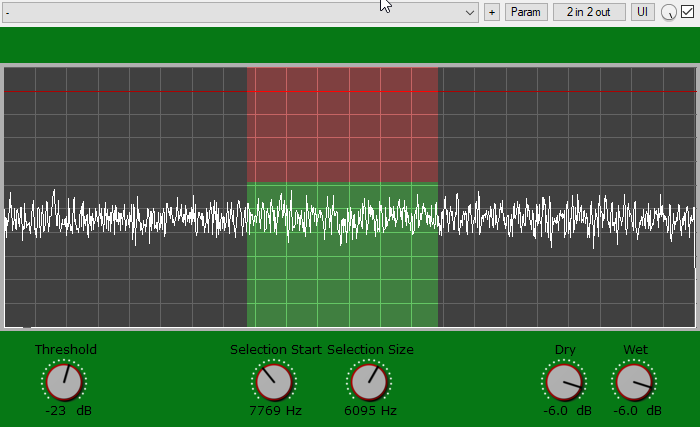Click the Dry -6.0 dB value
The image size is (700, 427).
click(567, 410)
